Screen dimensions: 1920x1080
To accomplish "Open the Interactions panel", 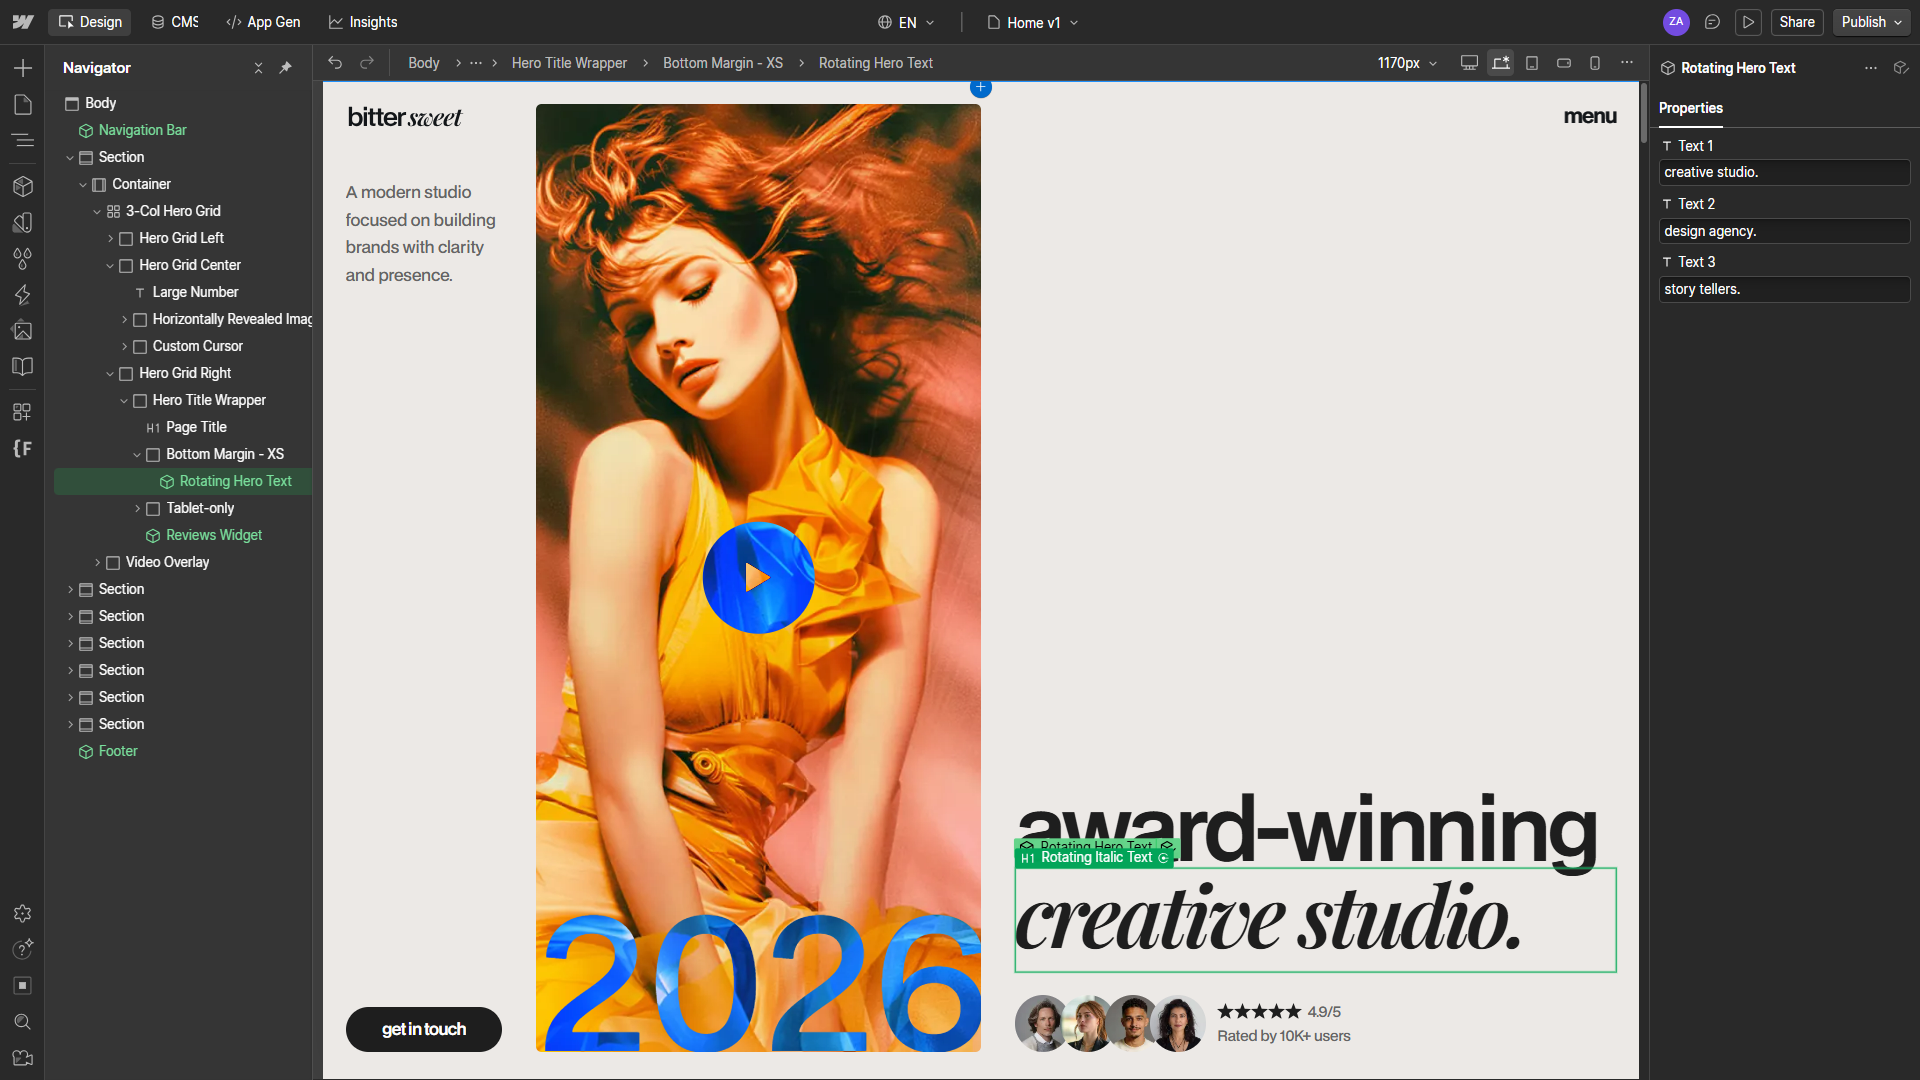I will tap(23, 295).
